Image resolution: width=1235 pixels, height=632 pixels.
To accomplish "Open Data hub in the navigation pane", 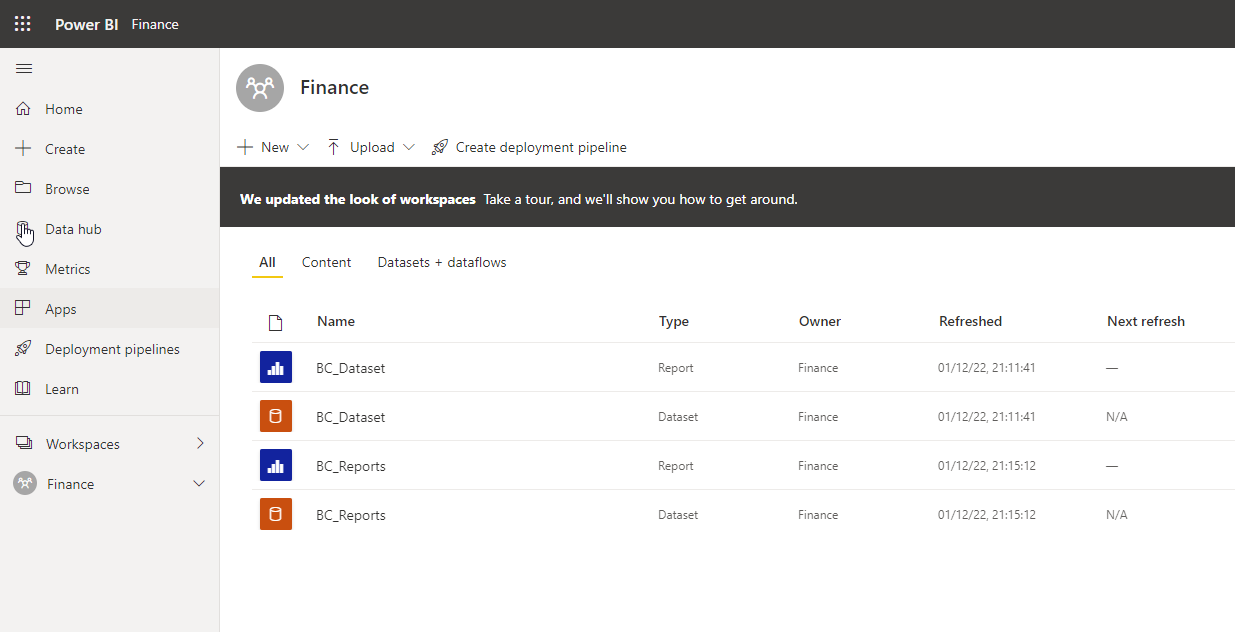I will point(110,229).
